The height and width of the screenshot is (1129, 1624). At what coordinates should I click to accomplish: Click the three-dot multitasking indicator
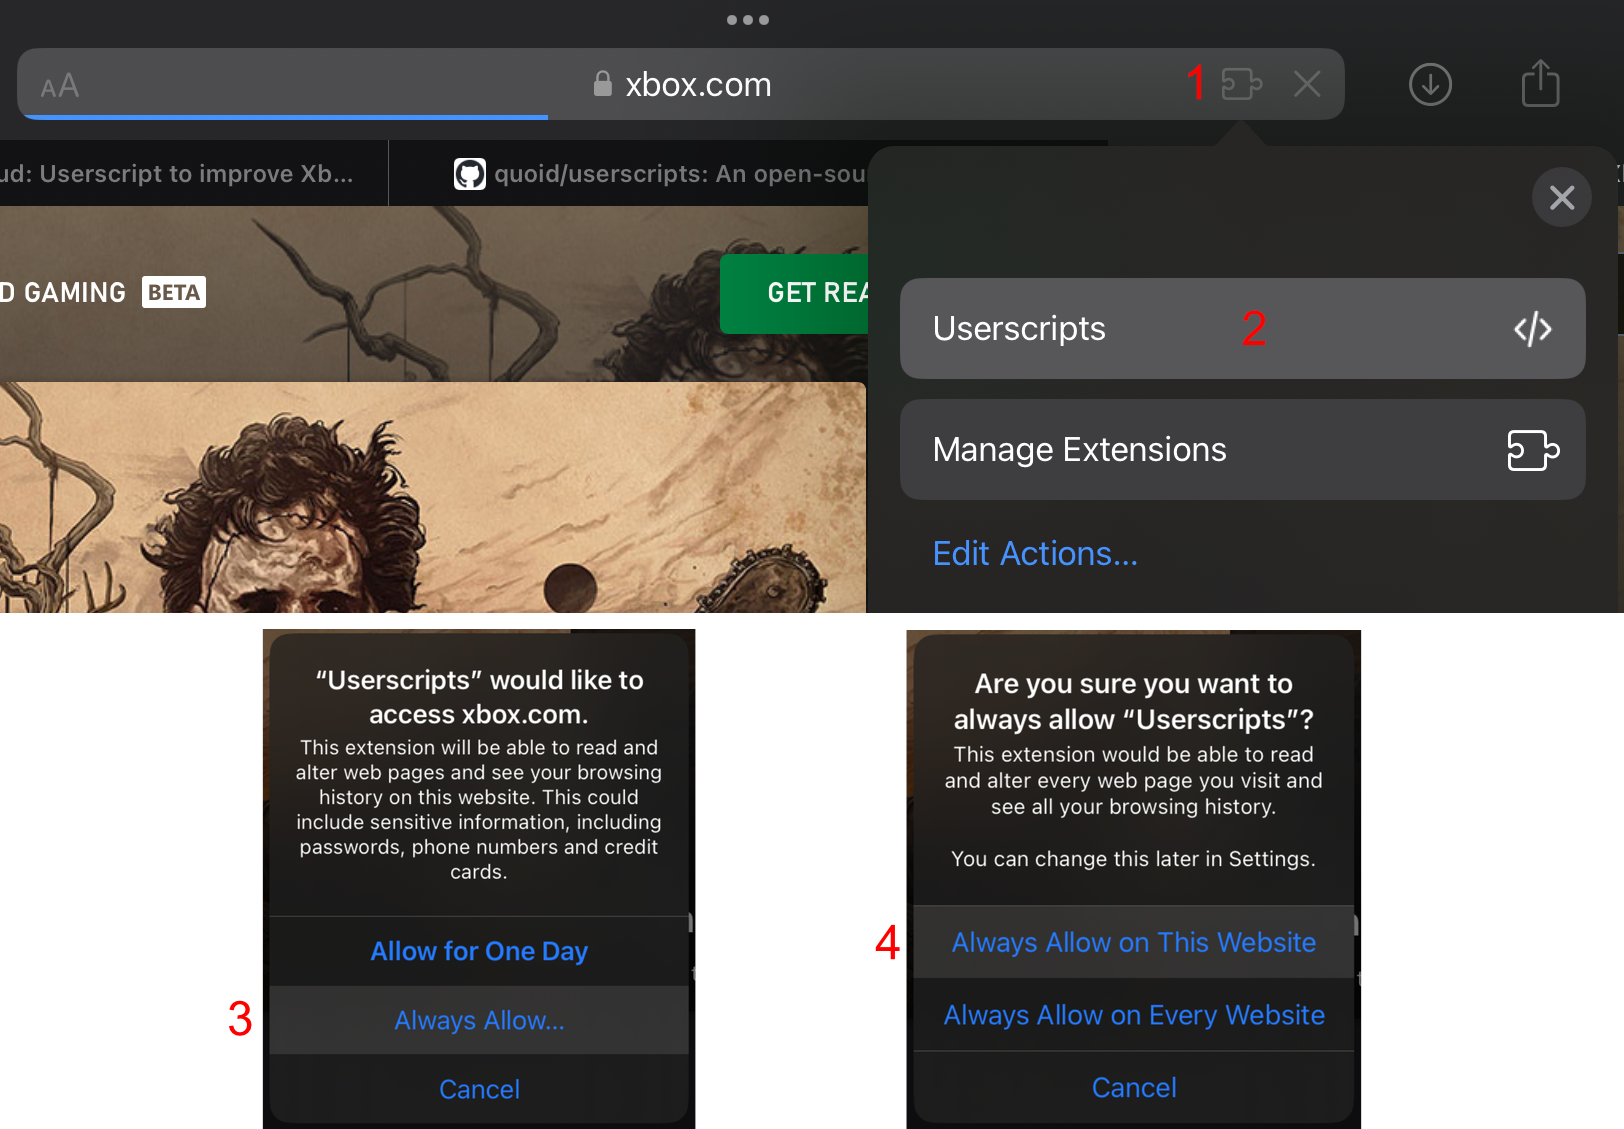[x=748, y=20]
